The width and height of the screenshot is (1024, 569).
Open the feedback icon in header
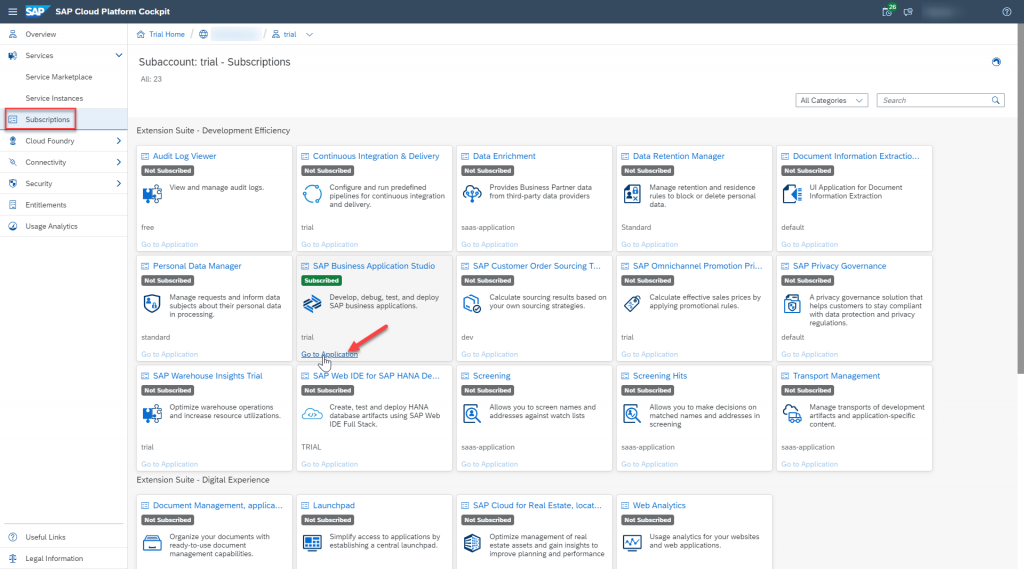908,12
